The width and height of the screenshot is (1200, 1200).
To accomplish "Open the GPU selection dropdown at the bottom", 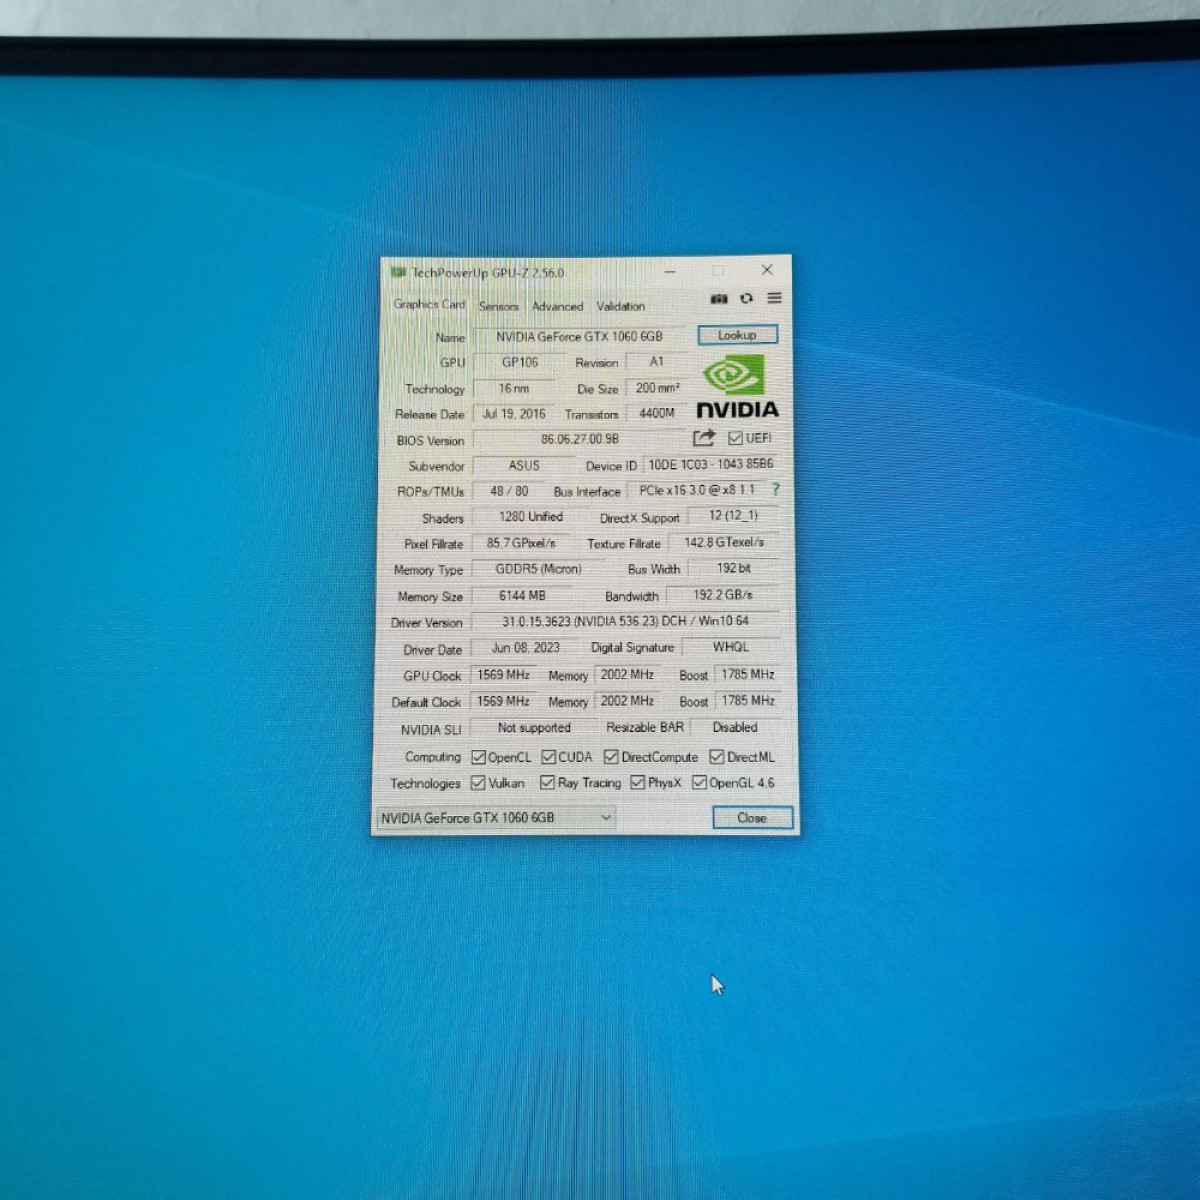I will [495, 818].
